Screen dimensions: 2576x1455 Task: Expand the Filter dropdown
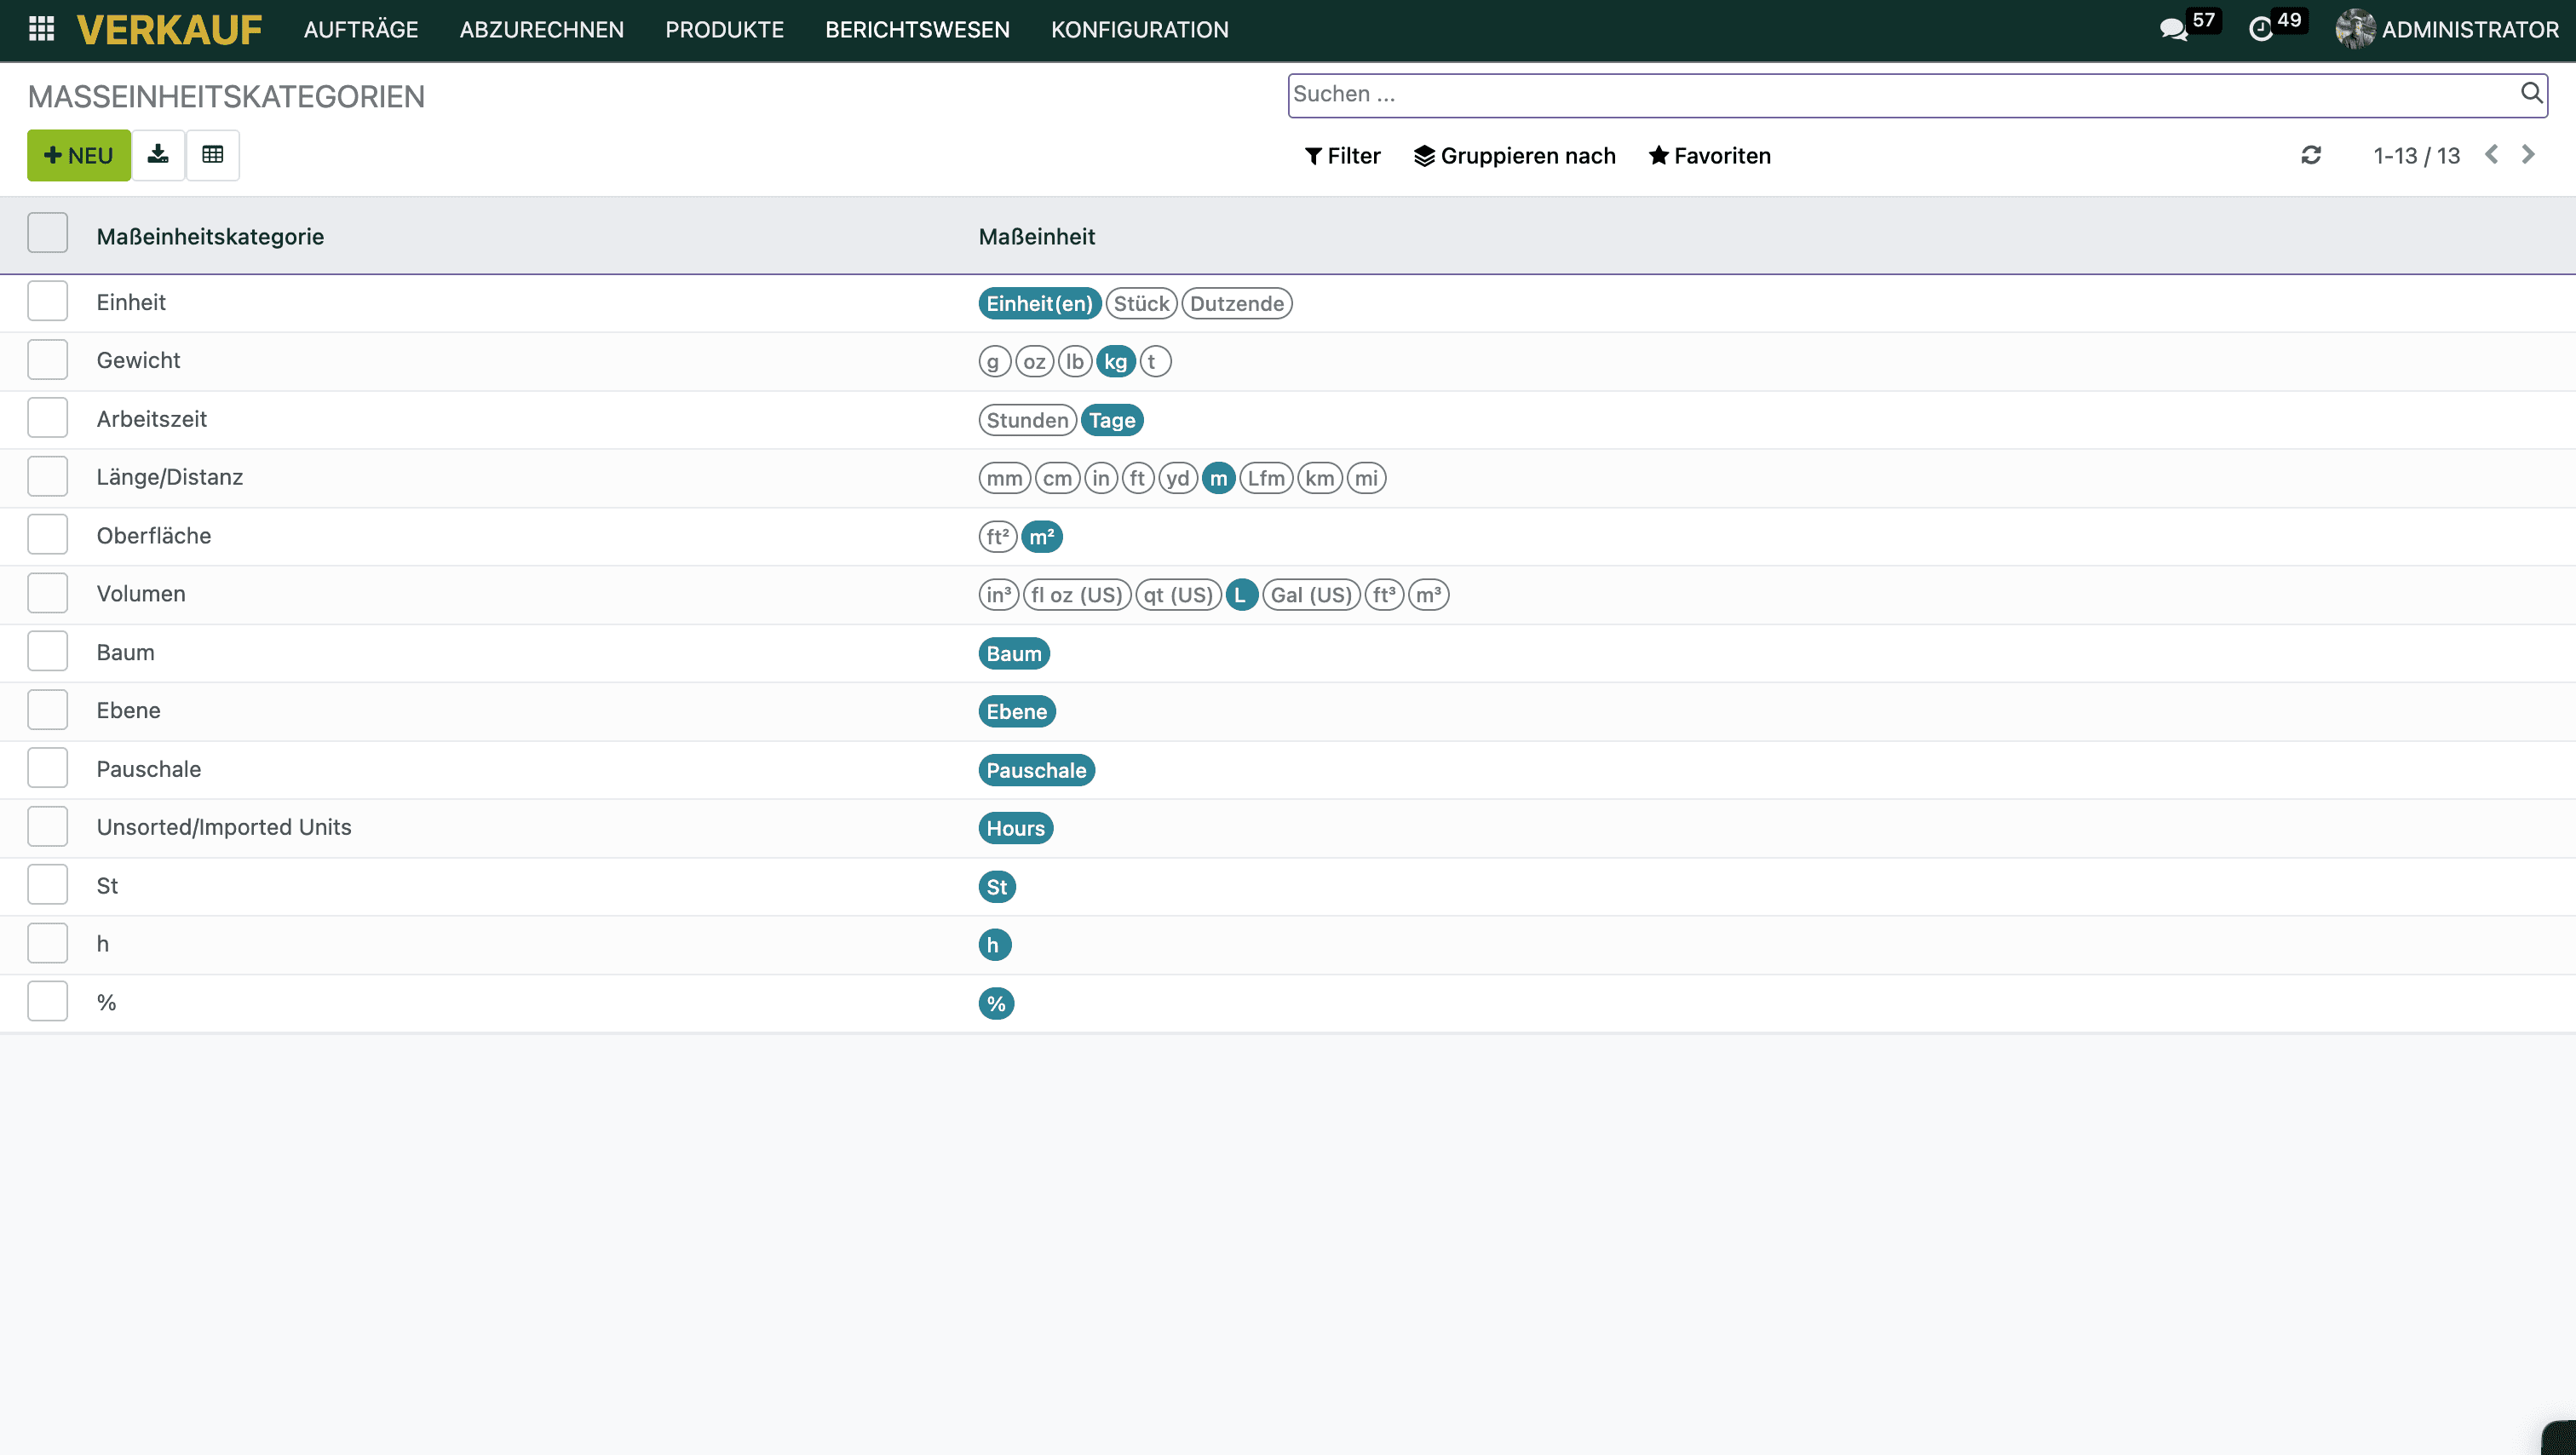(x=1342, y=156)
